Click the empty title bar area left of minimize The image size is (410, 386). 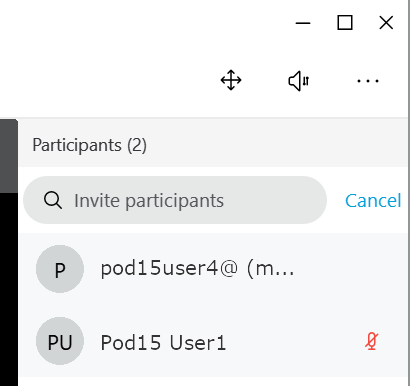[x=143, y=23]
